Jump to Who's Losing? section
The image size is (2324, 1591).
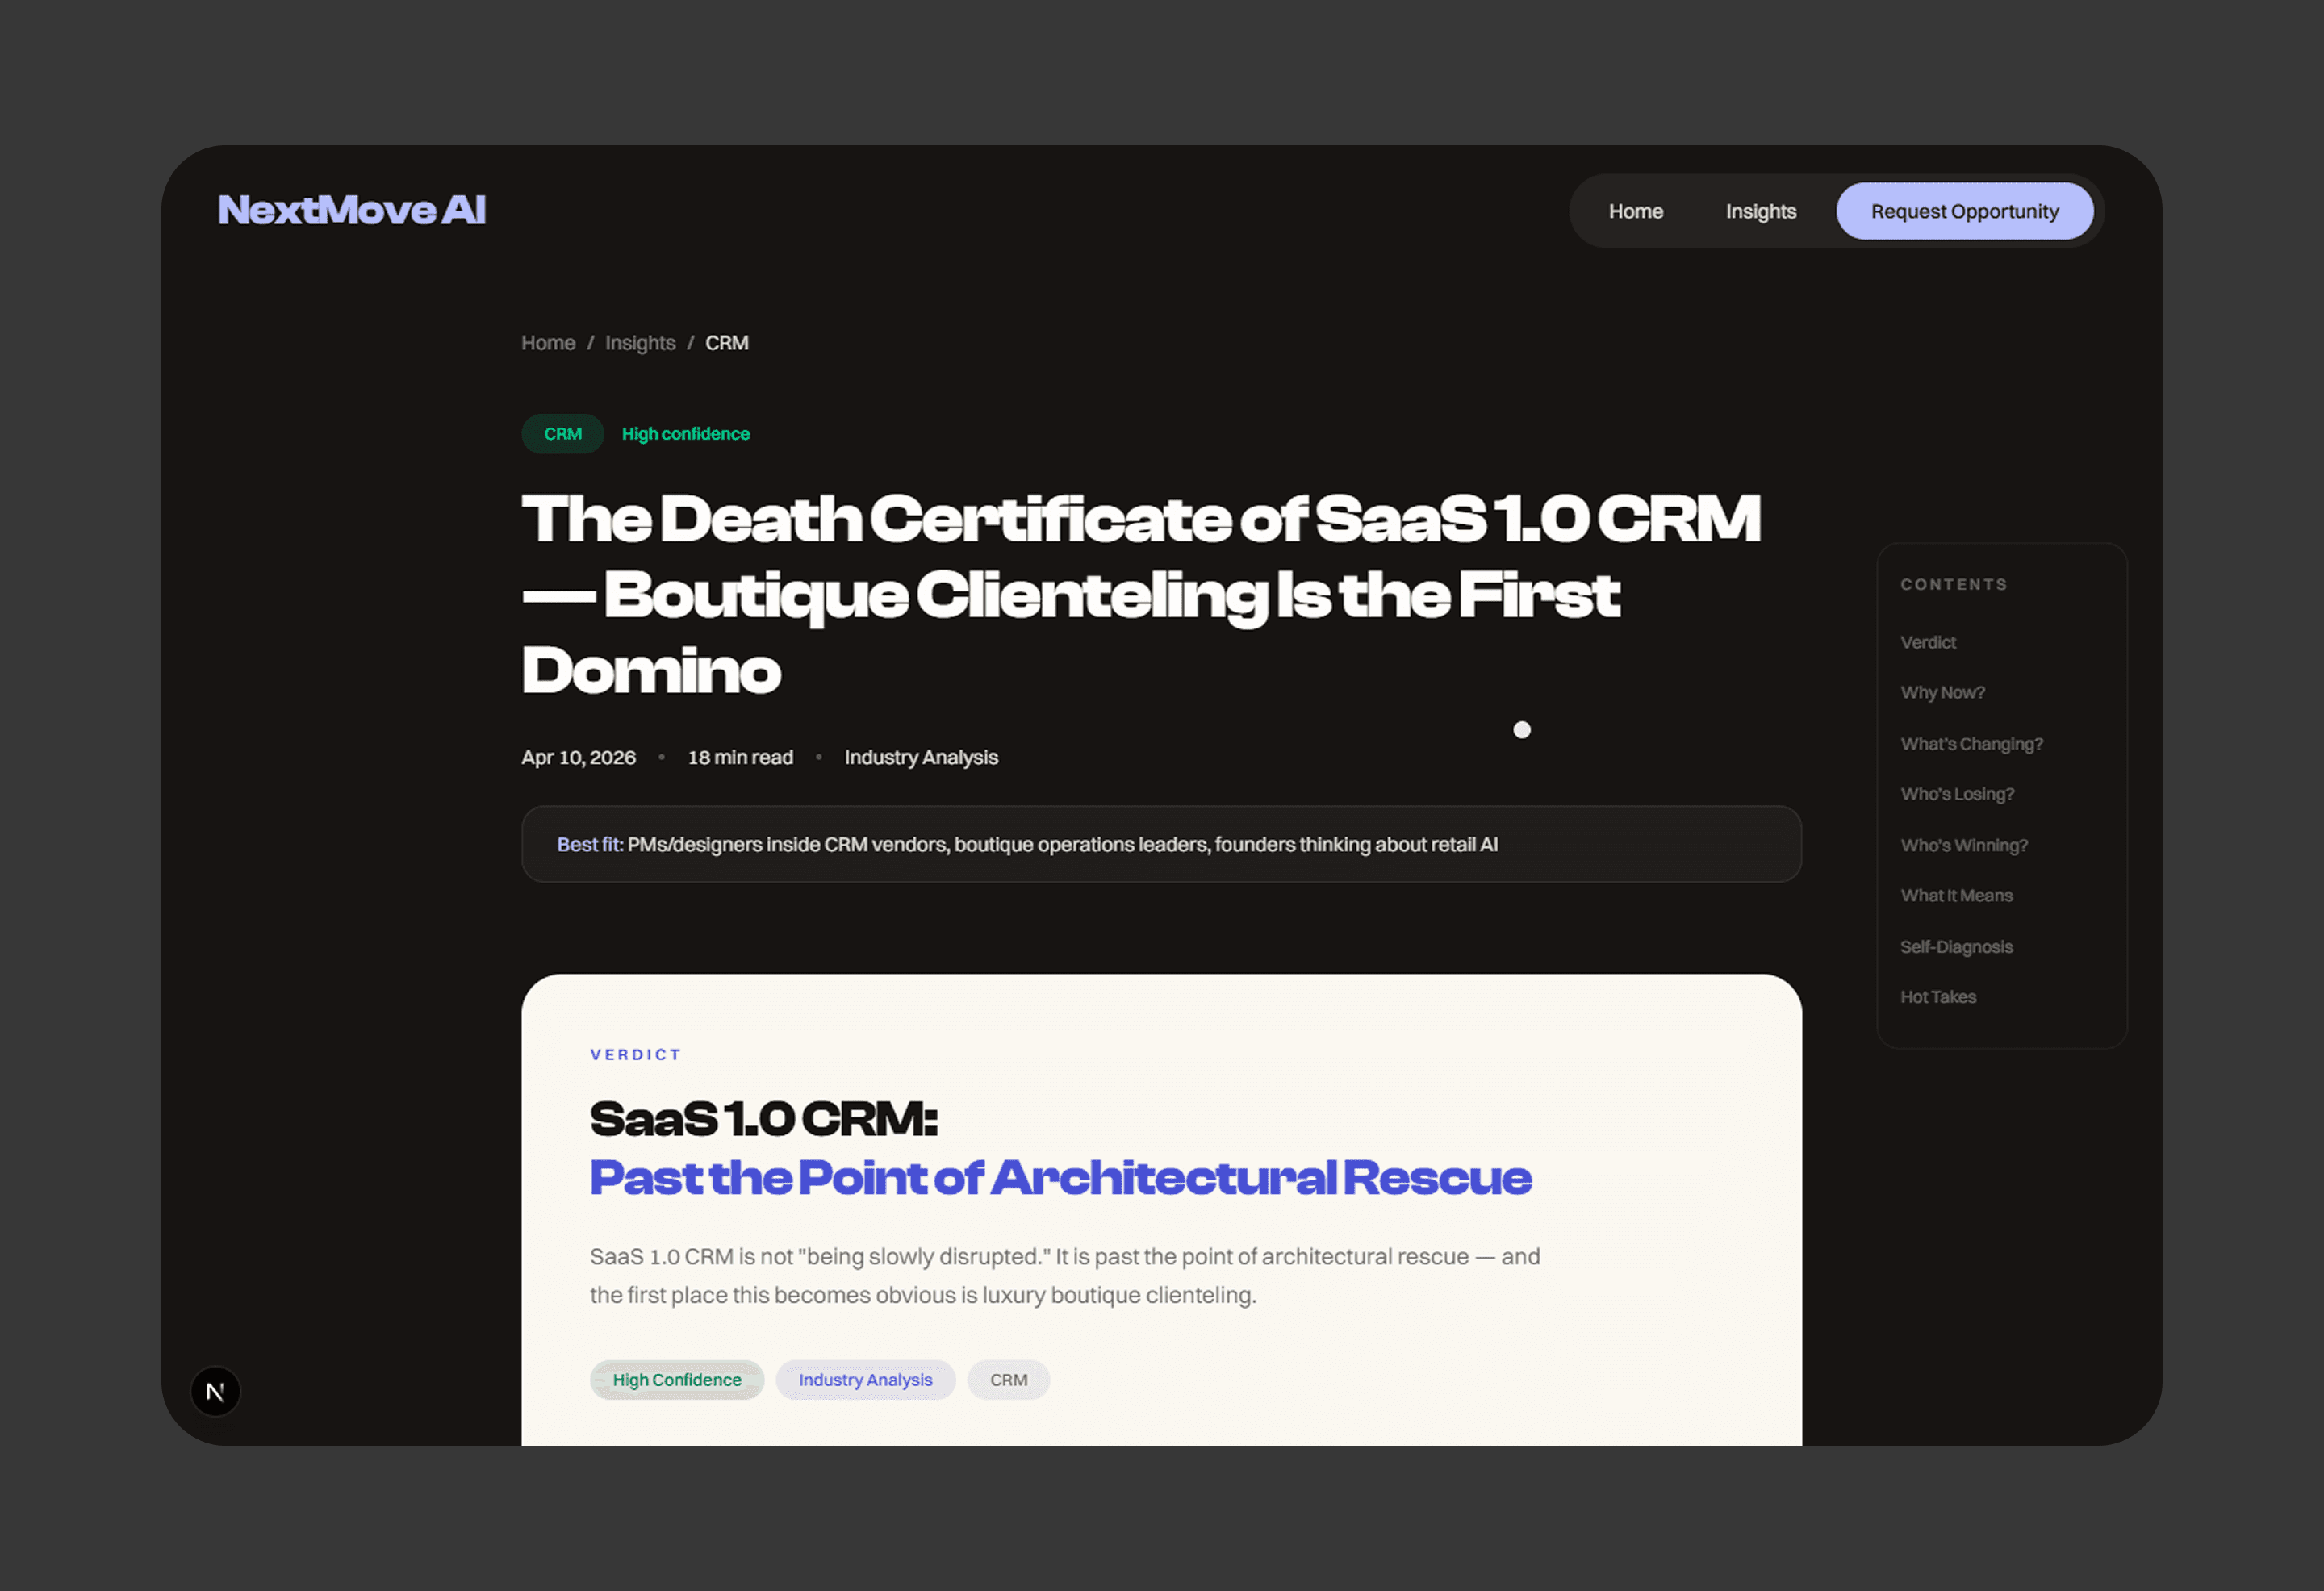pos(1958,794)
